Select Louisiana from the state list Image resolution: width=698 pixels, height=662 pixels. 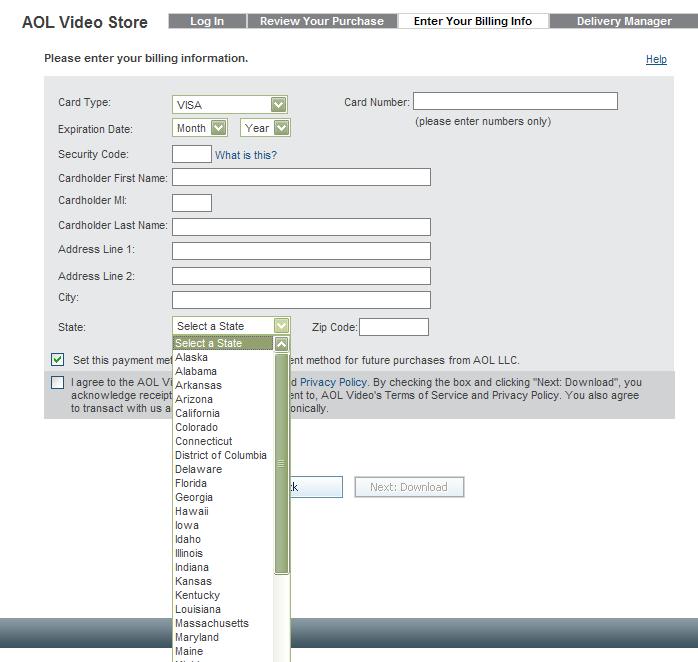coord(223,609)
